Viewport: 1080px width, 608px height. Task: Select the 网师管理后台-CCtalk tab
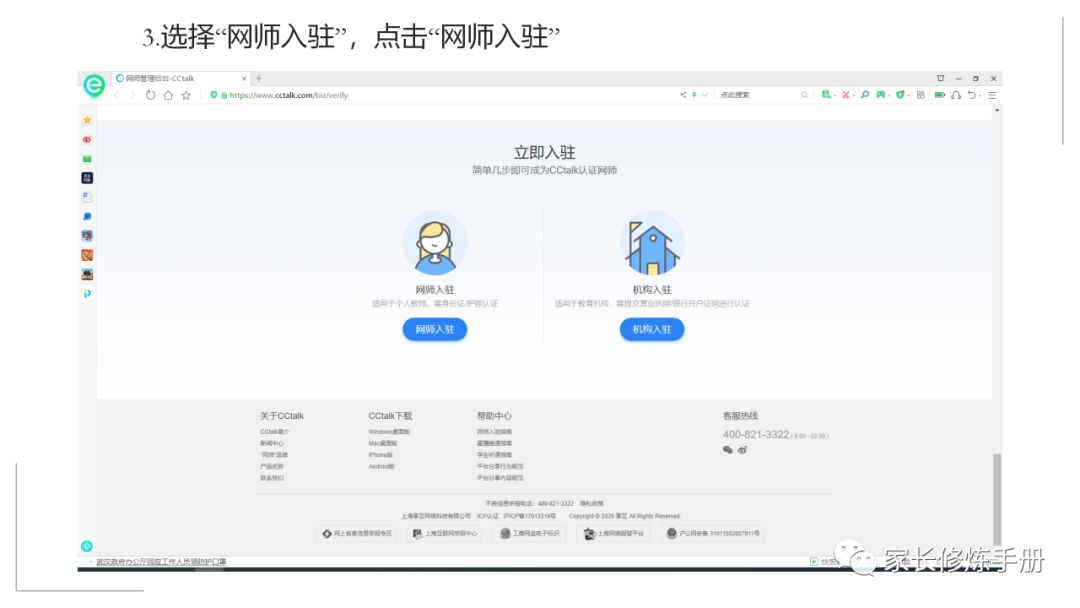[x=179, y=78]
